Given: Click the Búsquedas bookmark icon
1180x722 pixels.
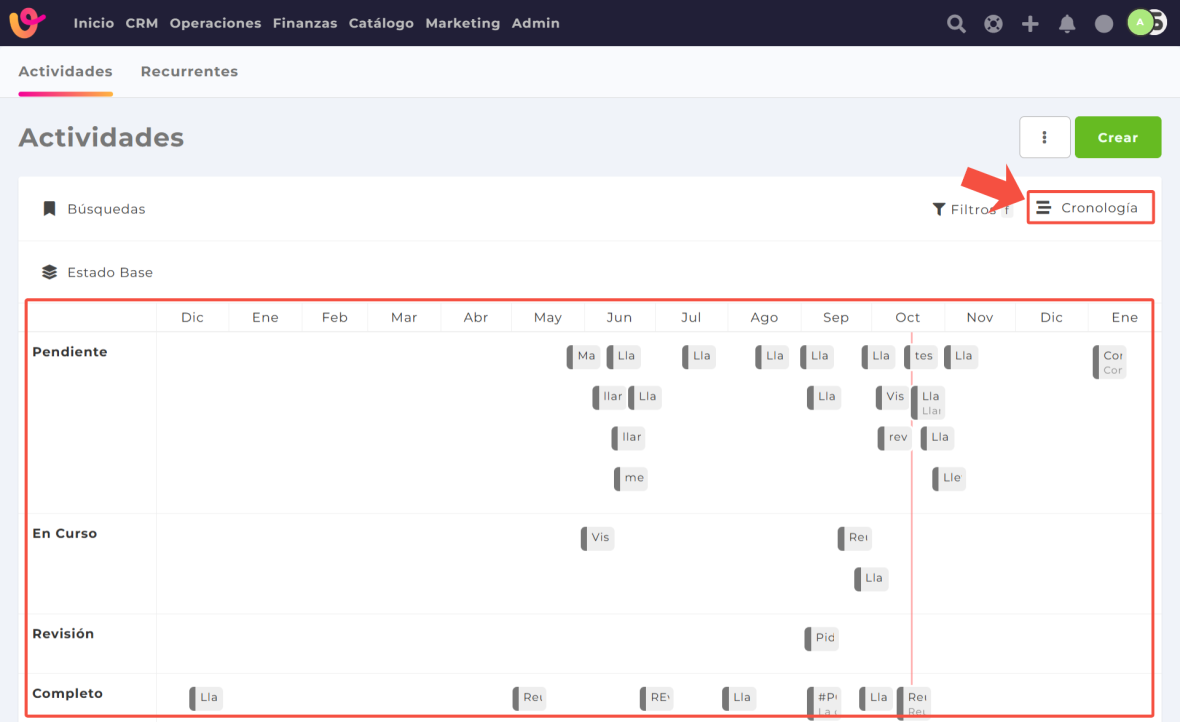Looking at the screenshot, I should (x=49, y=209).
